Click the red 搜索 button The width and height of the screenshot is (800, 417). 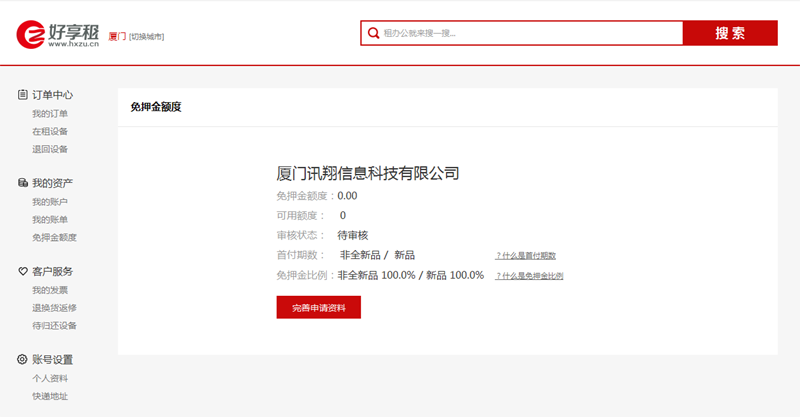coord(730,33)
